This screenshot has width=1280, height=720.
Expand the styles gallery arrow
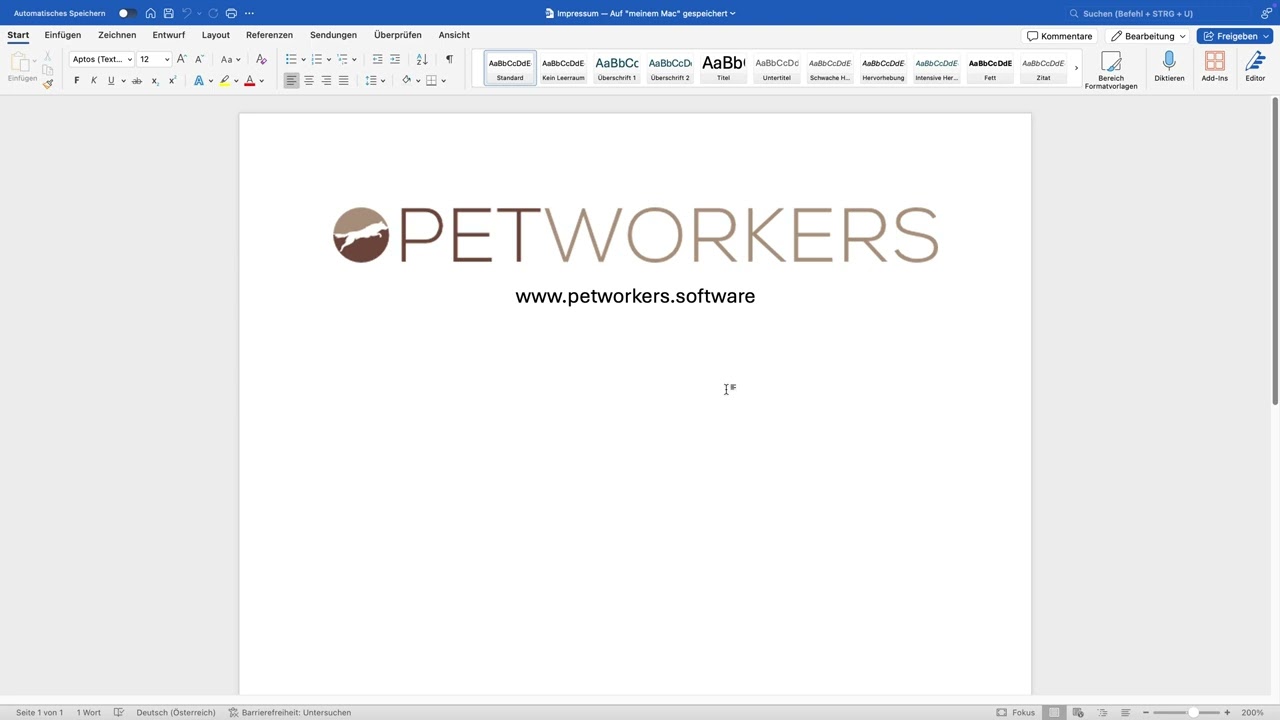click(x=1076, y=68)
